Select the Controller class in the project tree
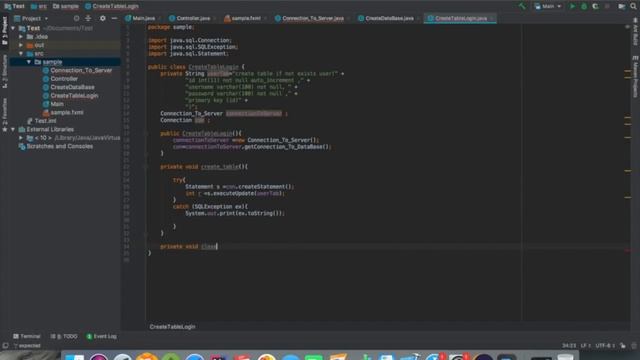Image resolution: width=640 pixels, height=360 pixels. [x=64, y=79]
